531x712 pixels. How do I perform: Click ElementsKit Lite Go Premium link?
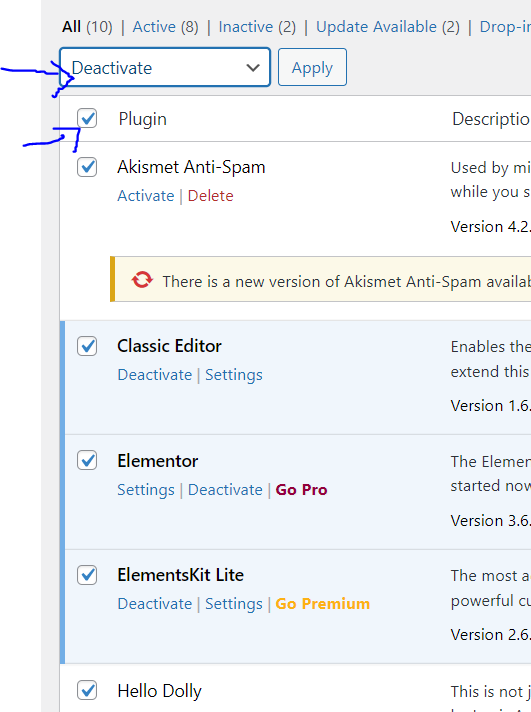(323, 603)
